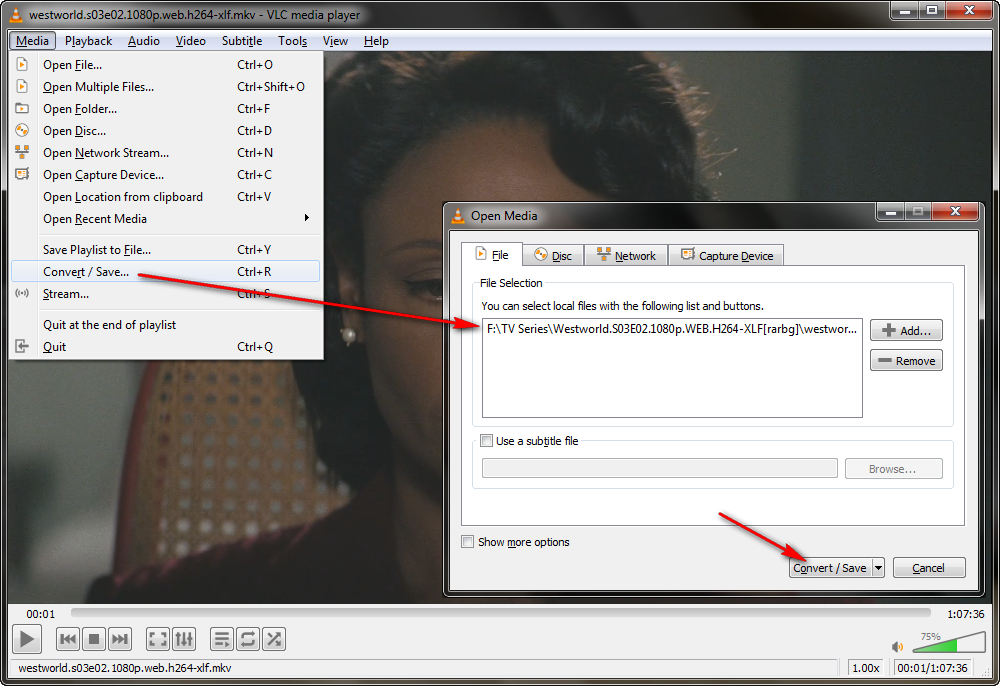Choose Save Playlist to File

click(165, 250)
